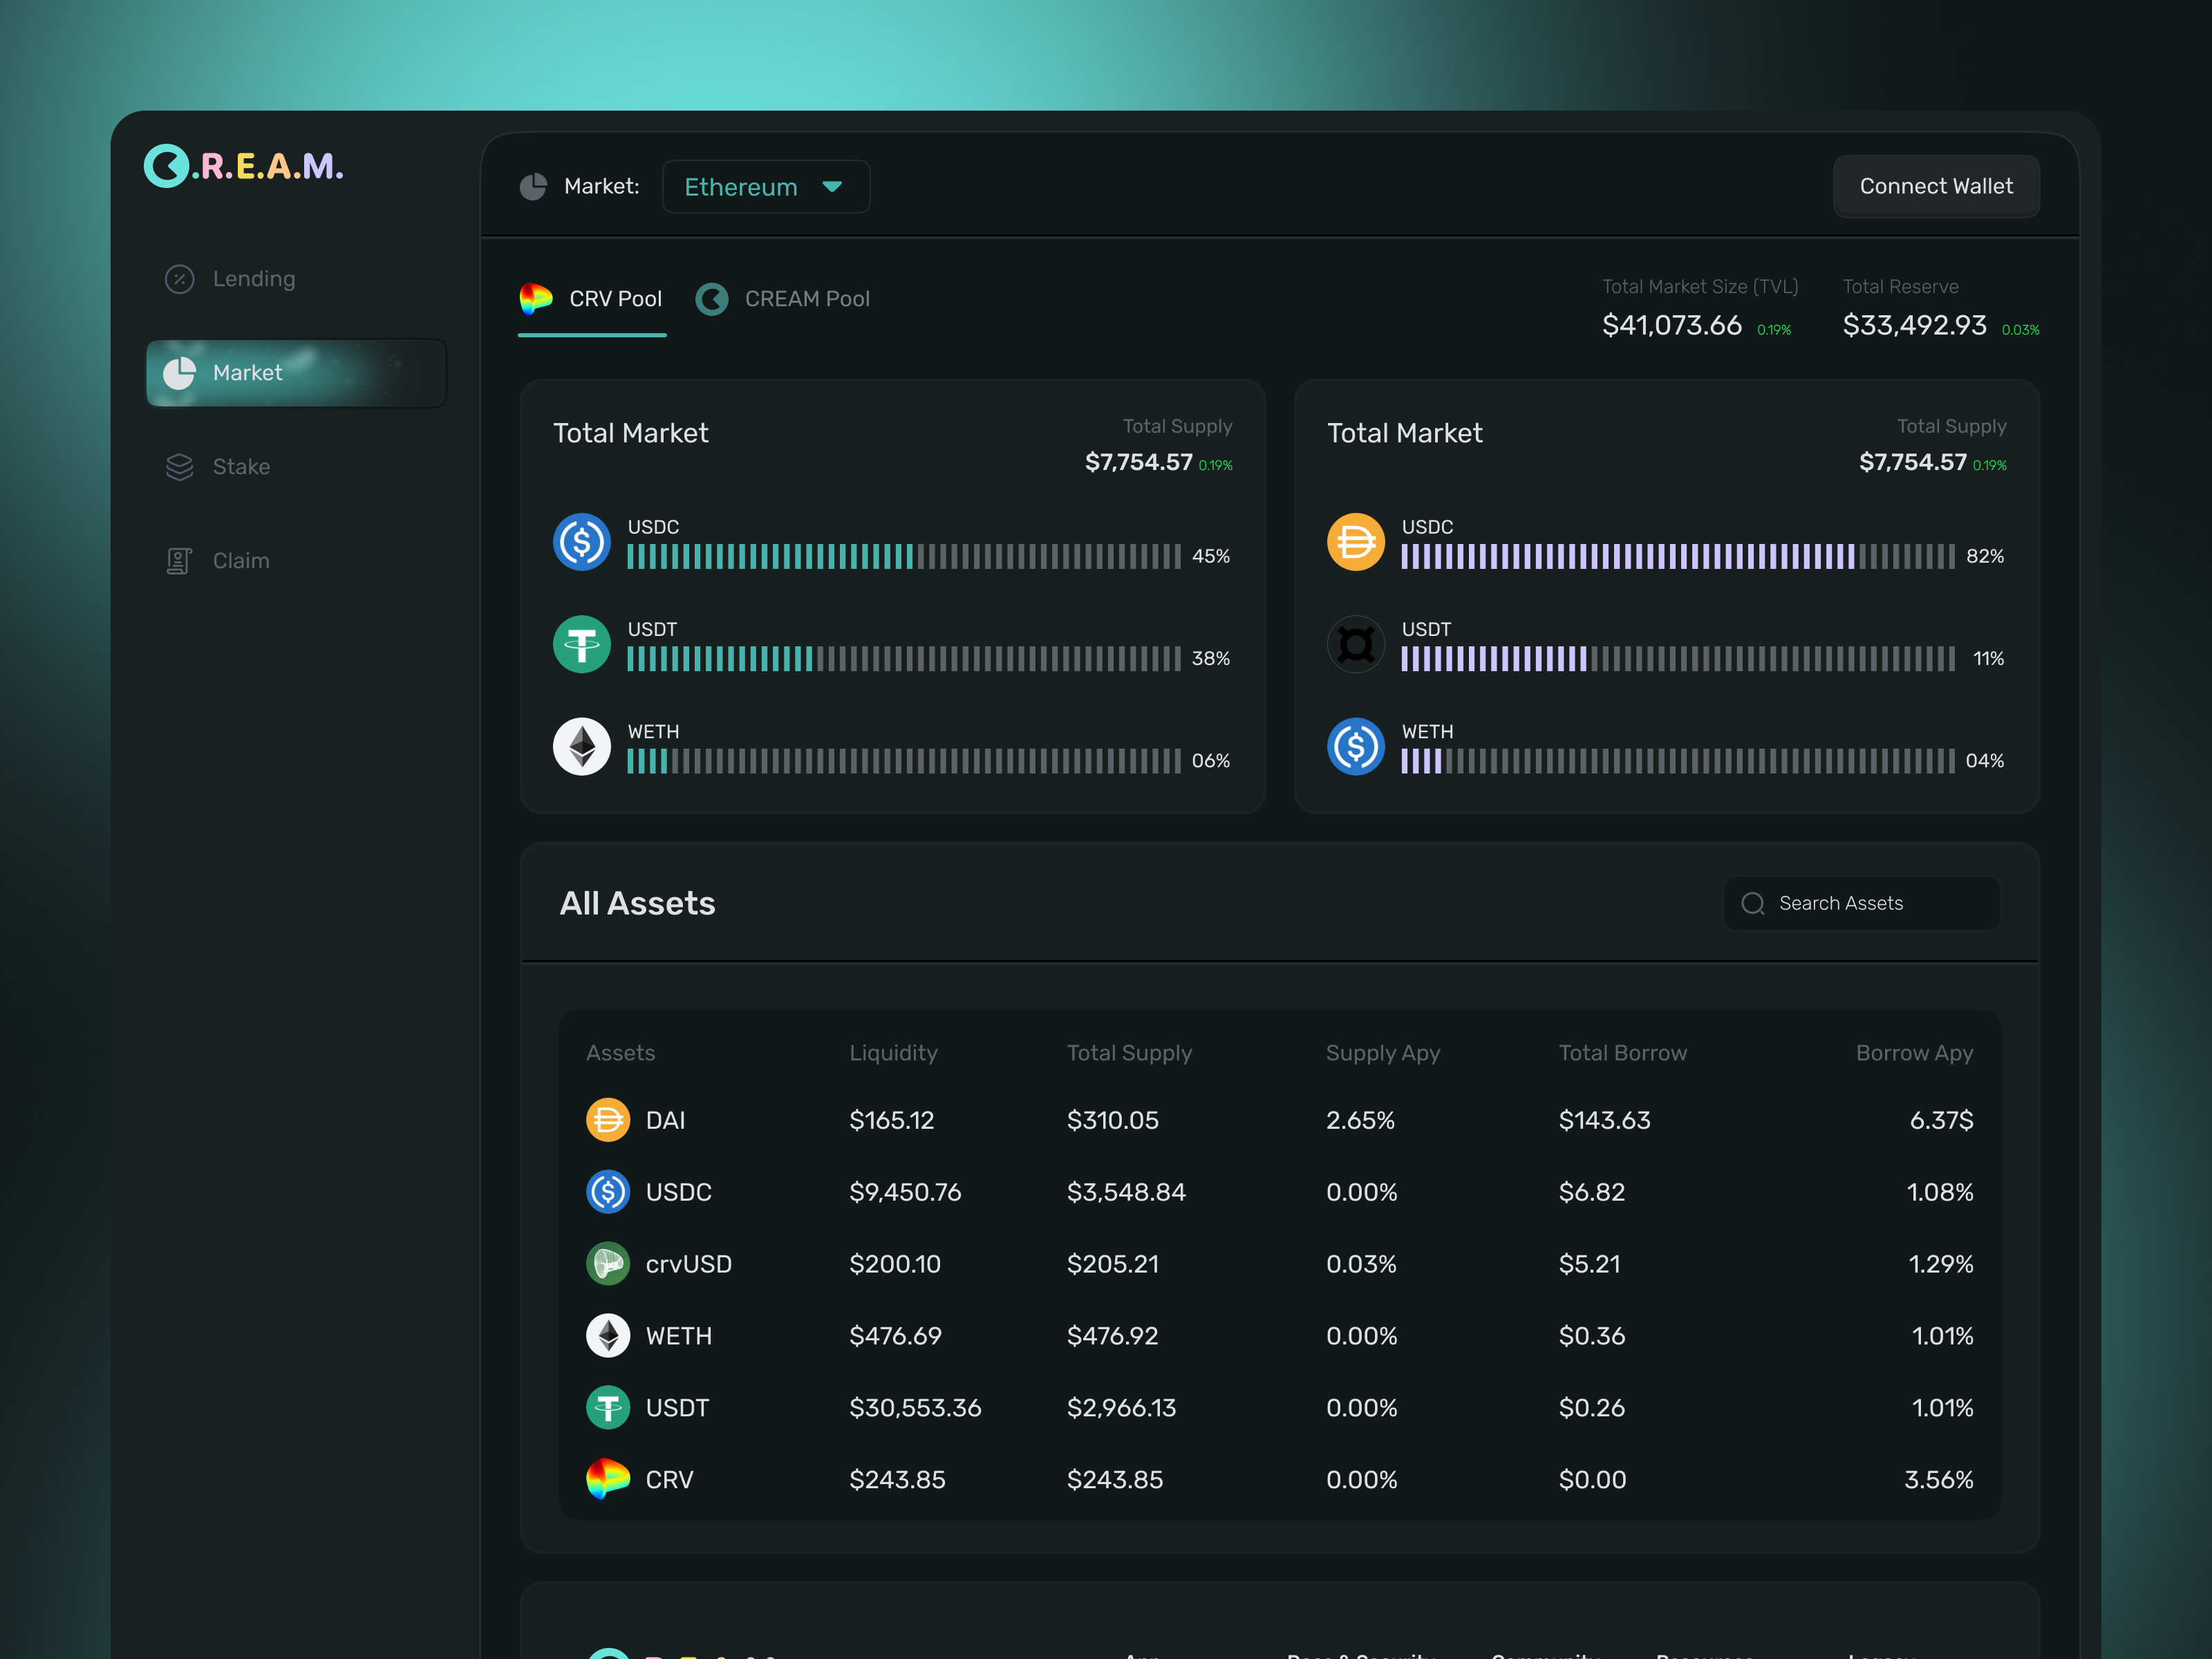
Task: Click the $33,492.93 total reserve value
Action: tap(1914, 325)
